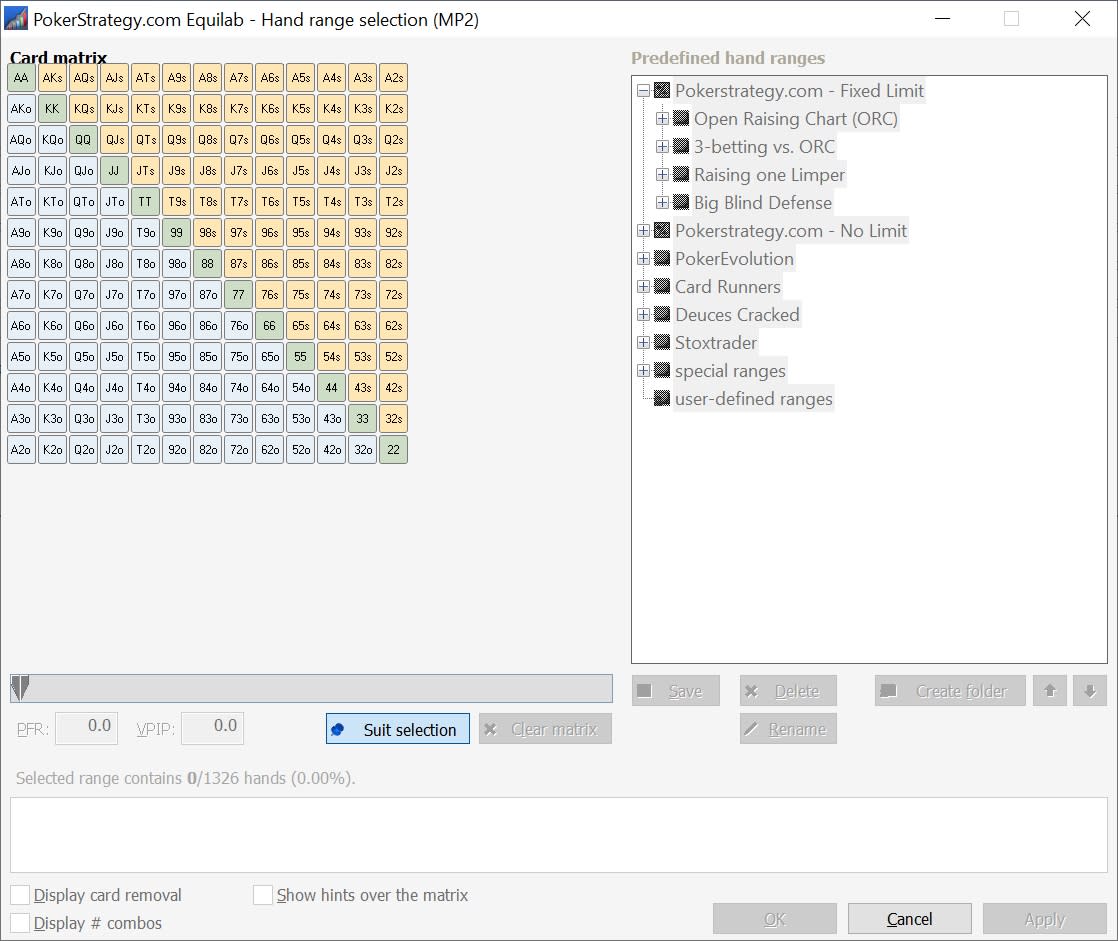Click the Delete range button

click(x=788, y=691)
